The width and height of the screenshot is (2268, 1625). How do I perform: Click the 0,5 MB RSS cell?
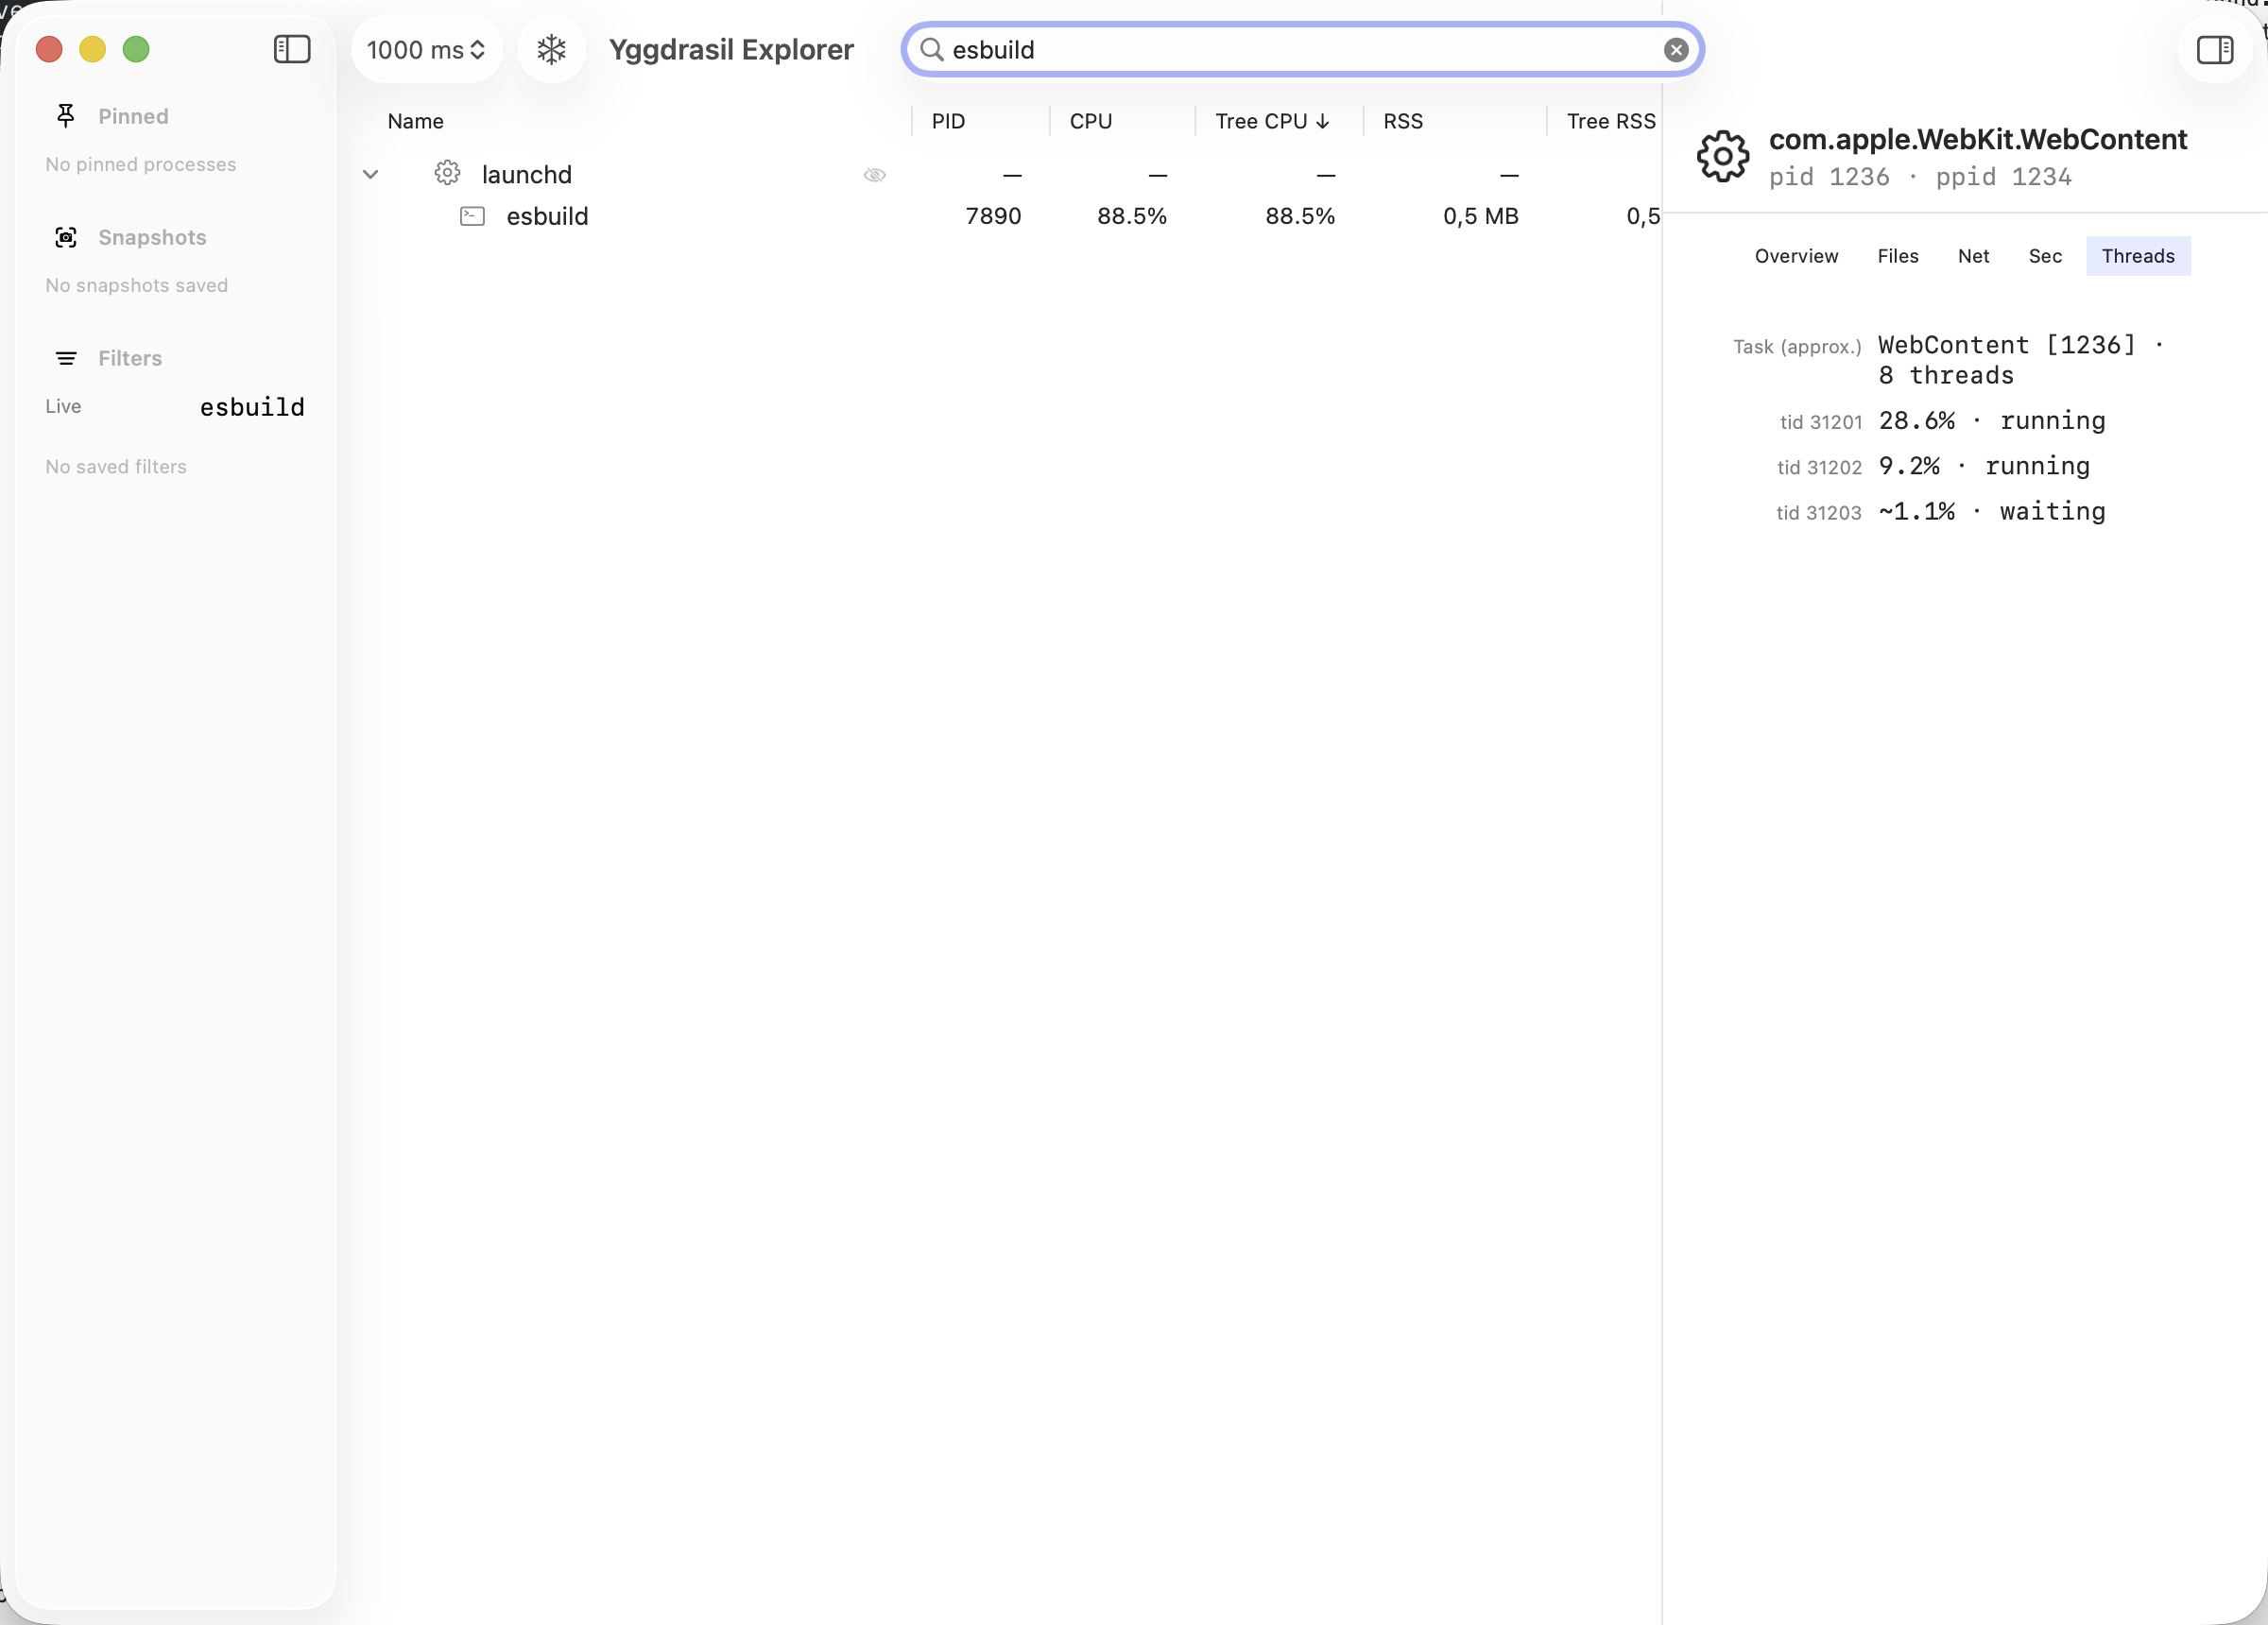[1481, 216]
